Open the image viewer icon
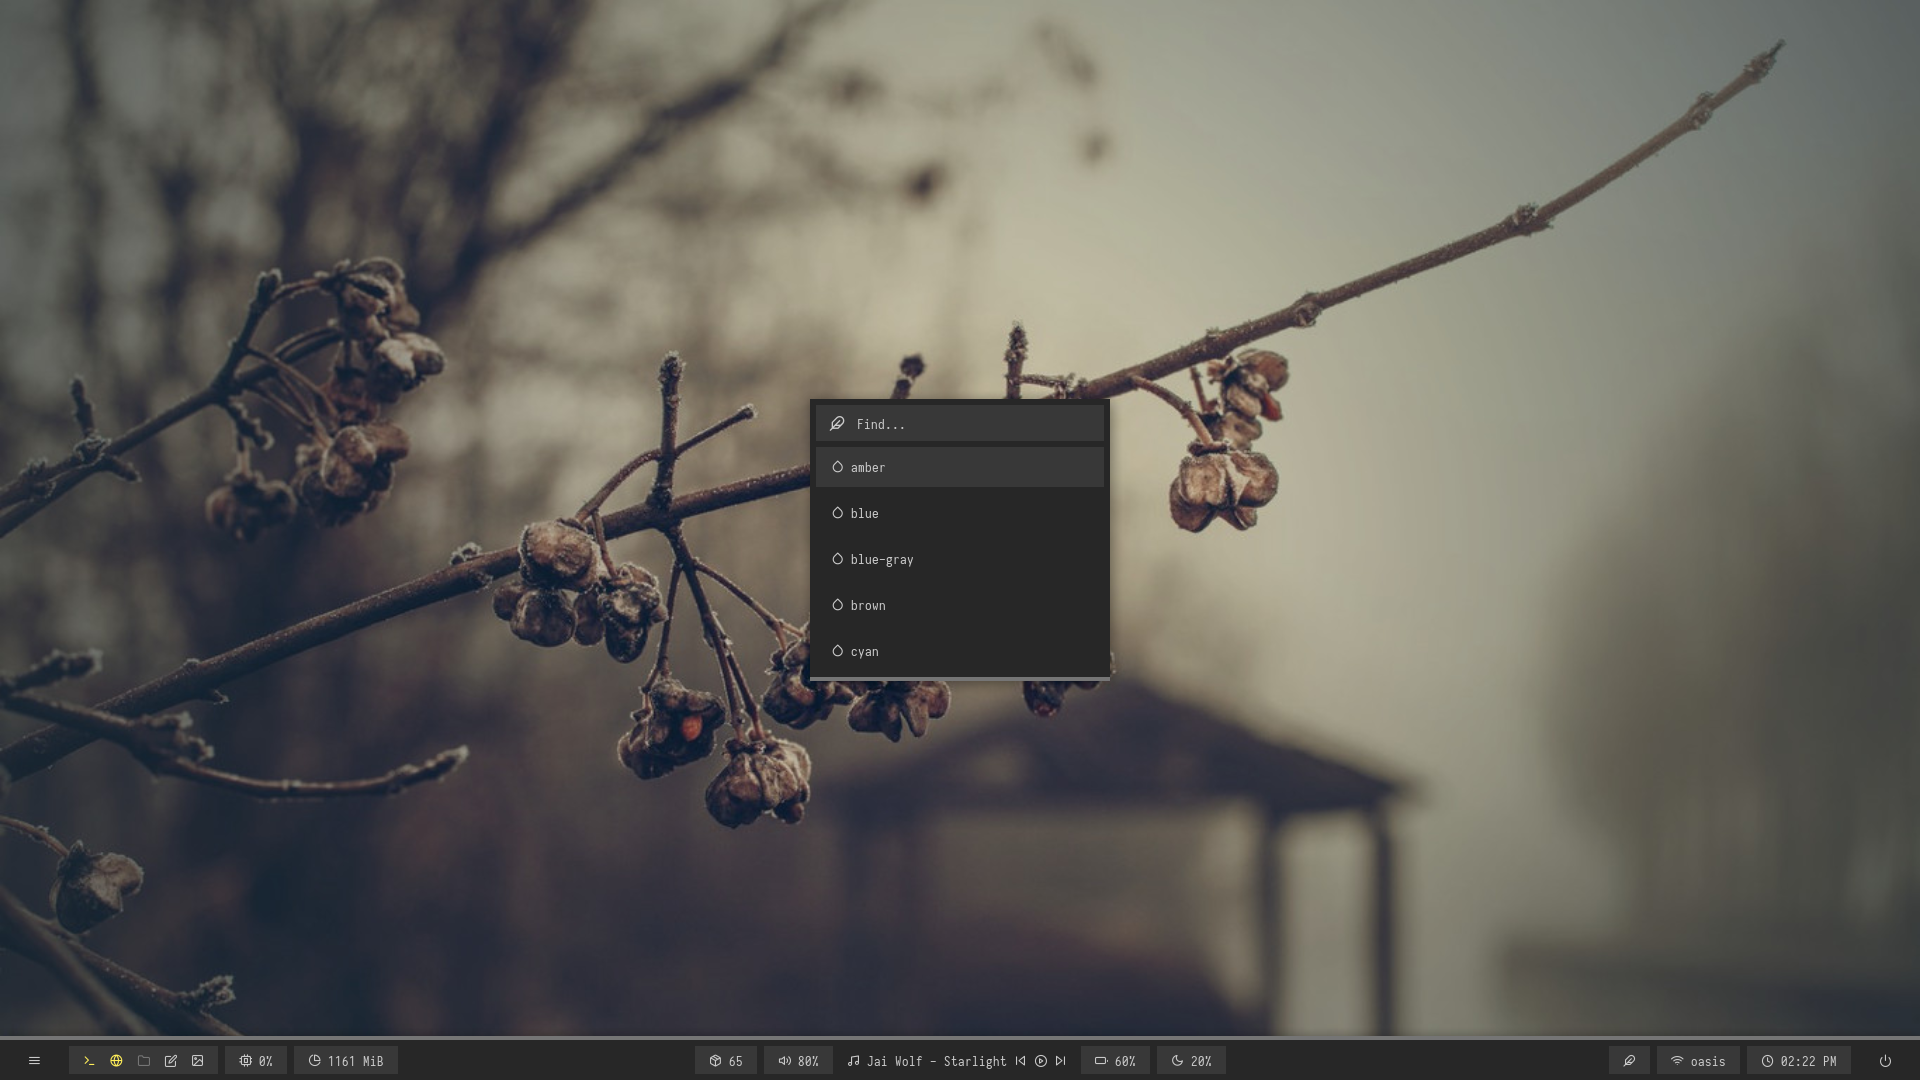 [x=198, y=1061]
